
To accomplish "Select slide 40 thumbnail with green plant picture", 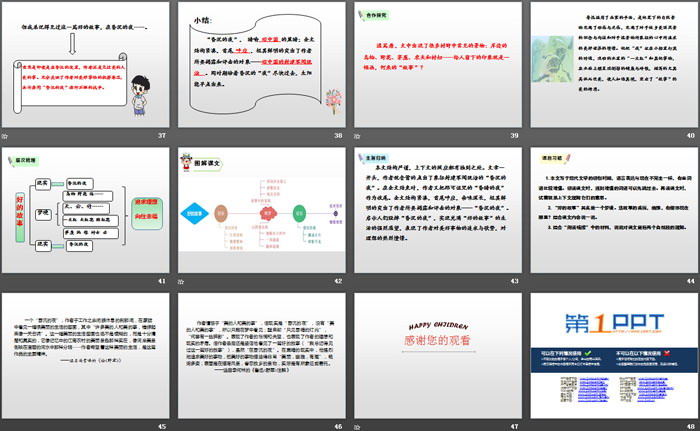I will 614,65.
